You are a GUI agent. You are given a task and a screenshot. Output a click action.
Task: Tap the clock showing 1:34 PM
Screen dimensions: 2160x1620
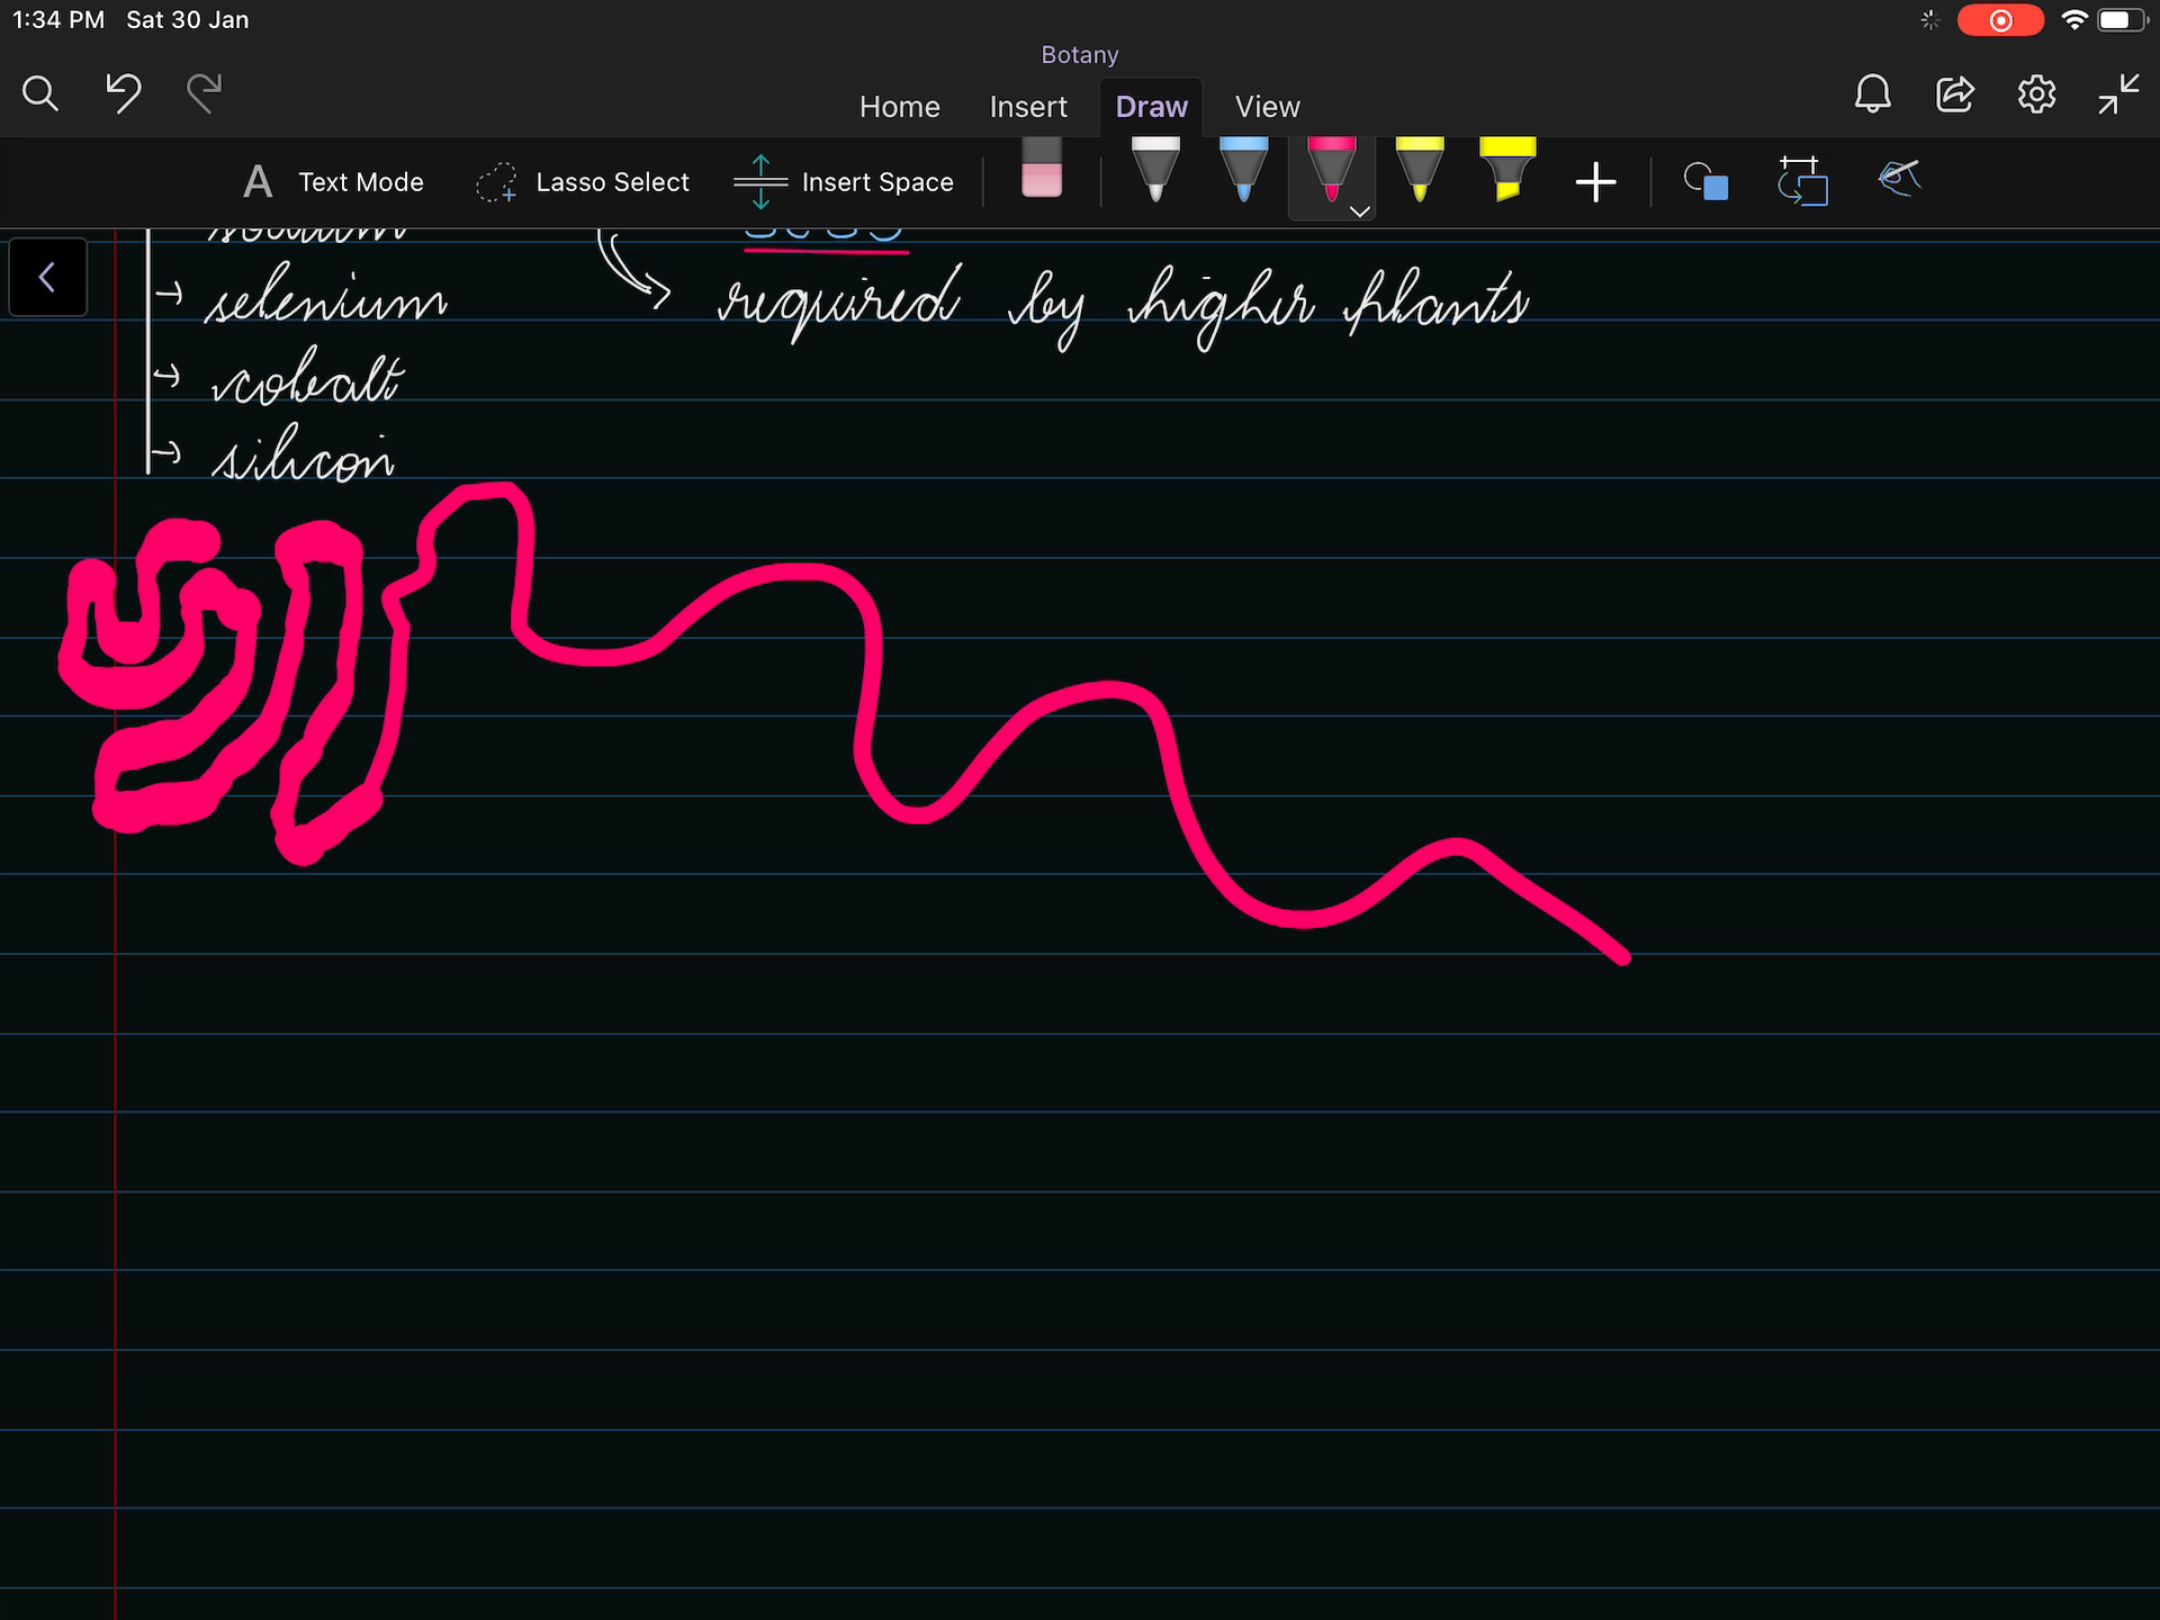pos(58,20)
